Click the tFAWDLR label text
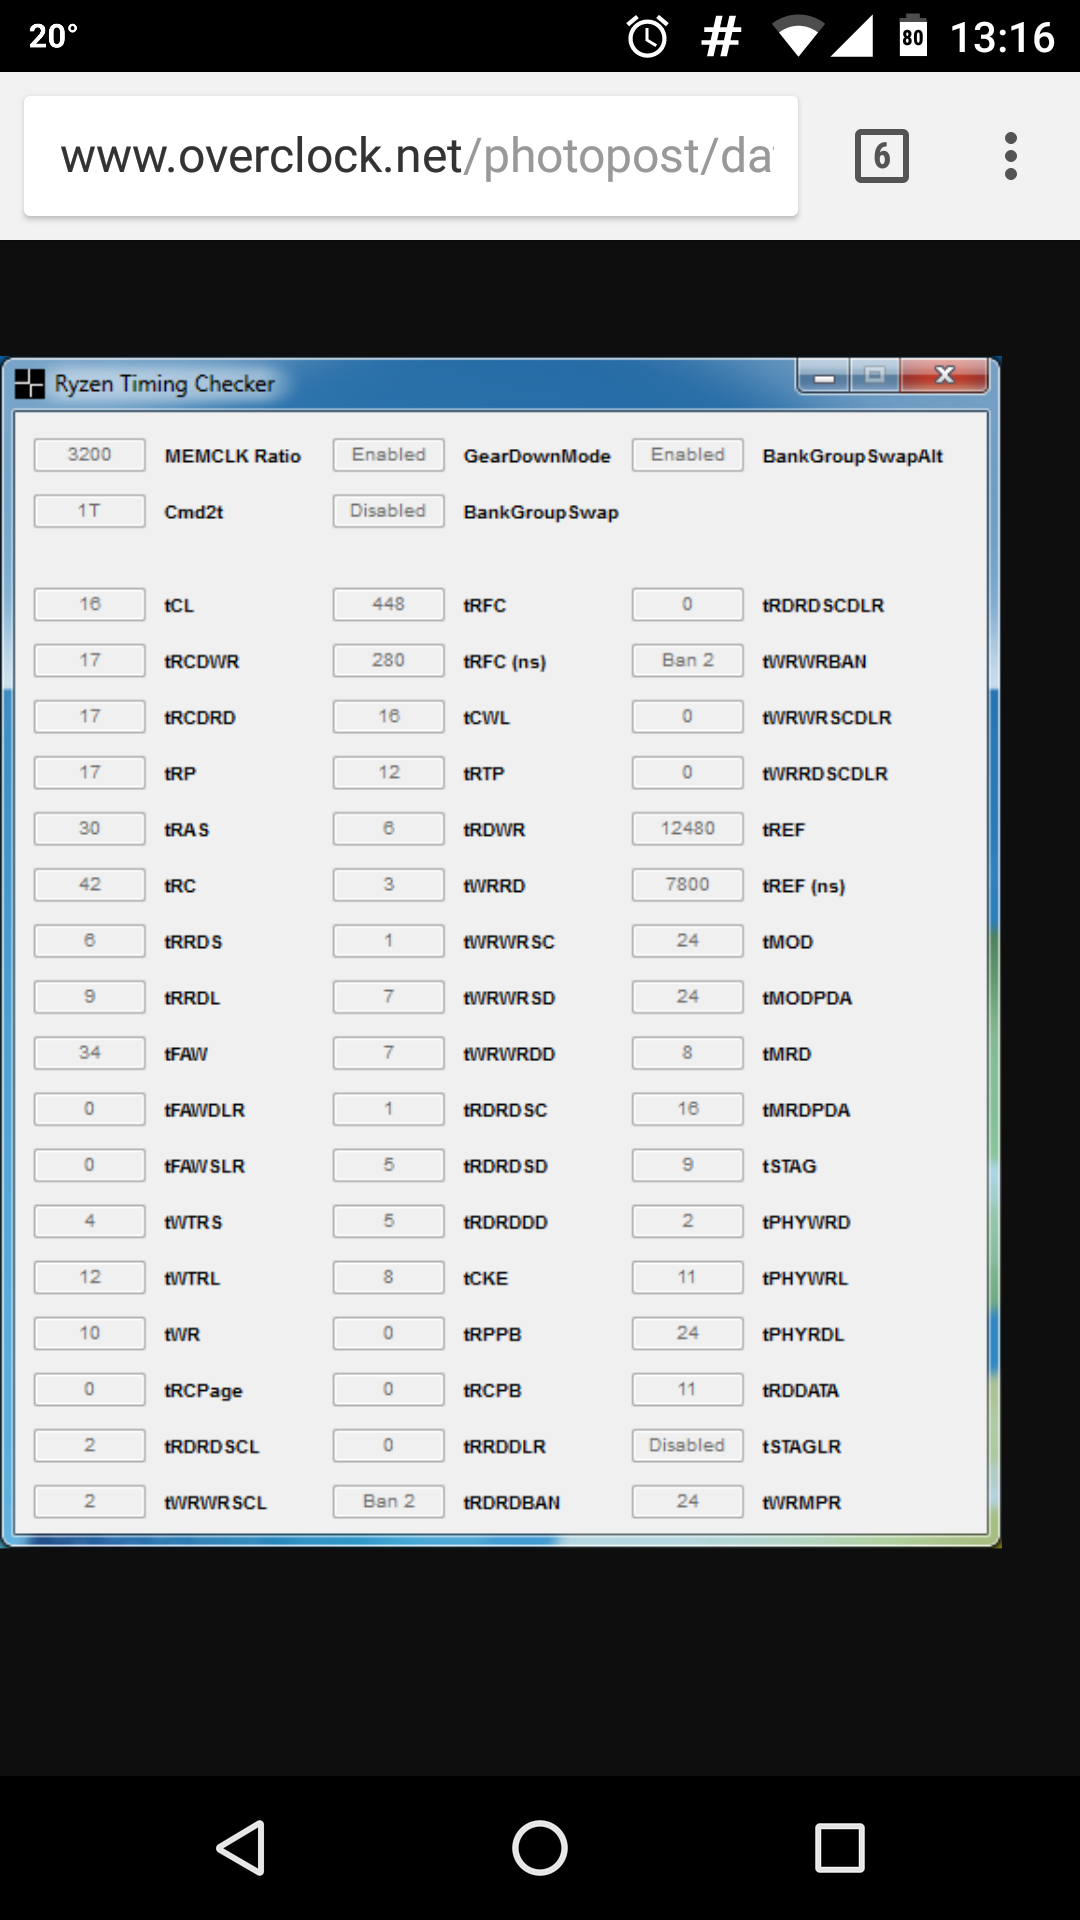This screenshot has width=1080, height=1920. [205, 1110]
